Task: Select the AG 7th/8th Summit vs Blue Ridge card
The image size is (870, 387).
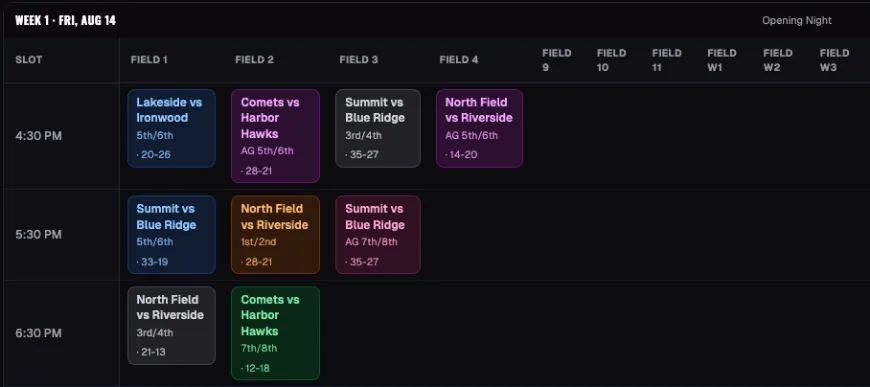Action: [x=378, y=234]
